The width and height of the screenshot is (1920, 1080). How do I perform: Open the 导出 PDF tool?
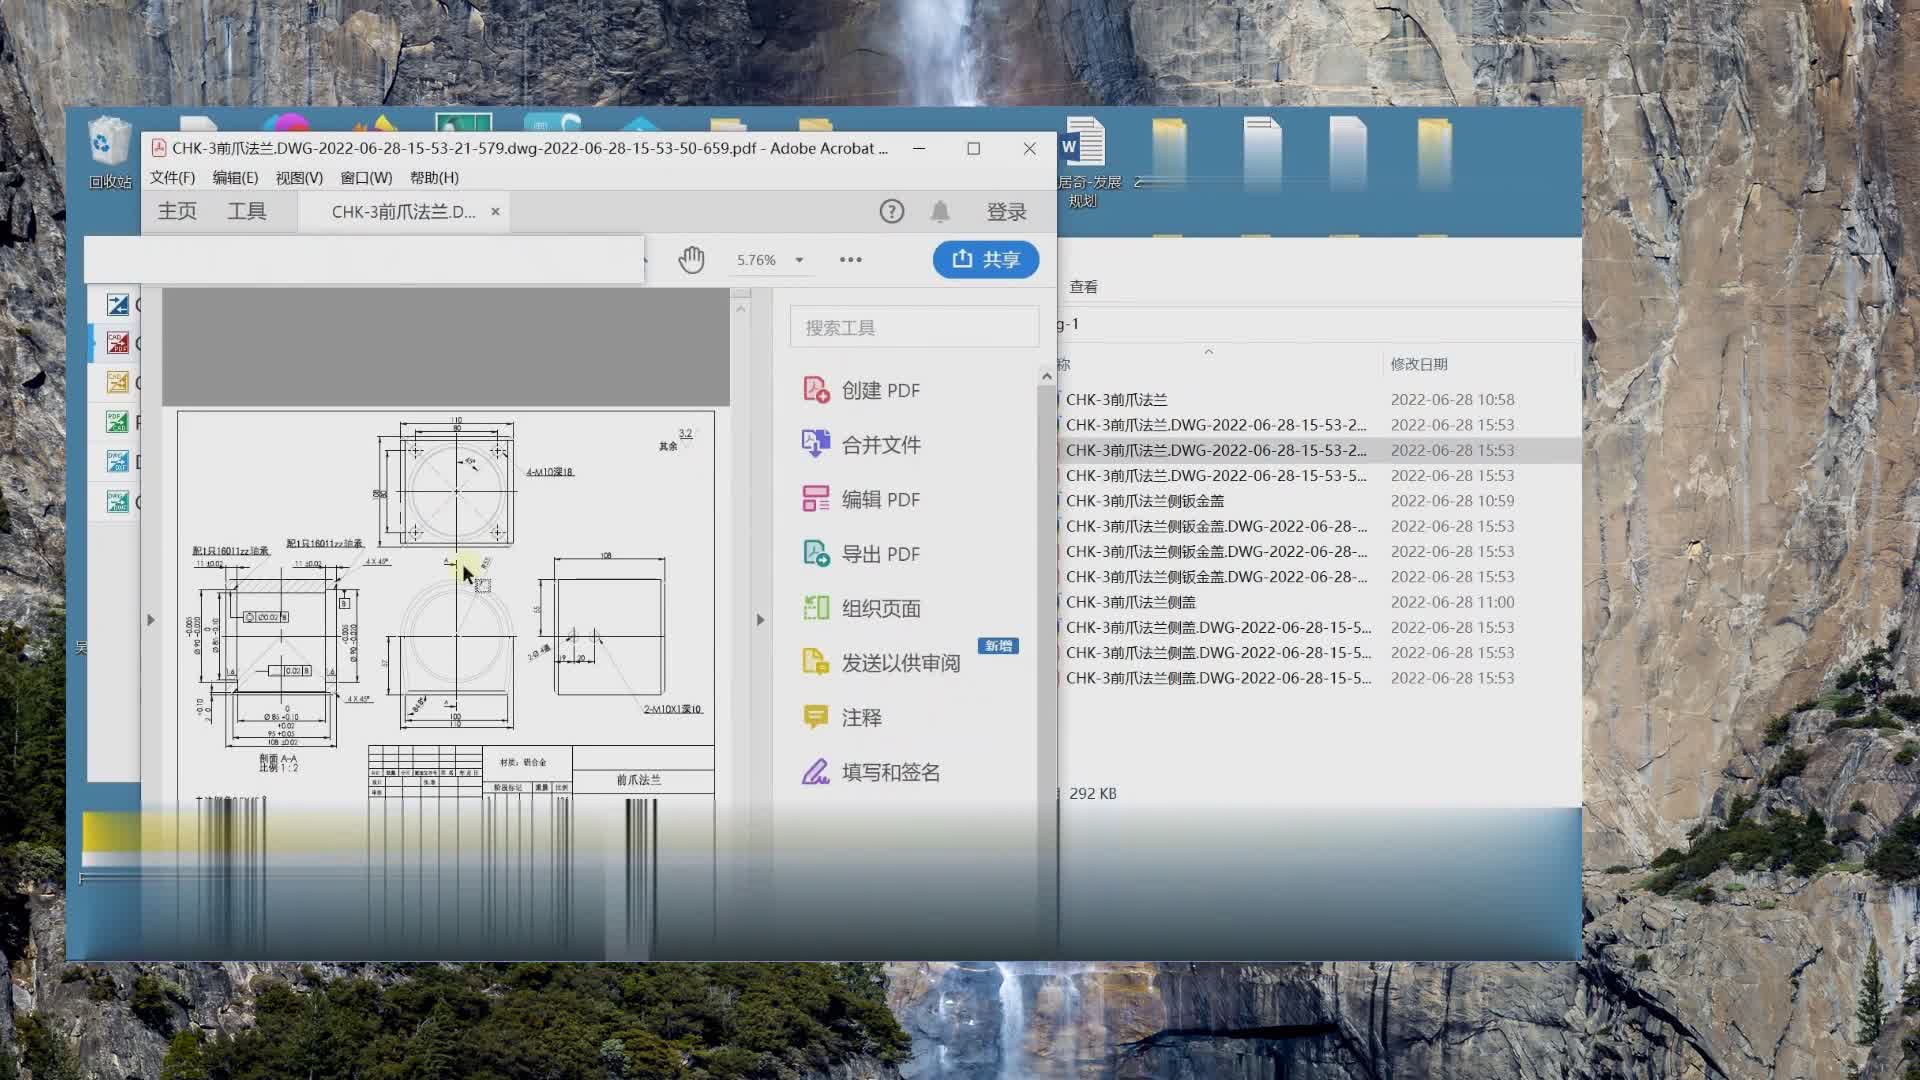tap(879, 553)
